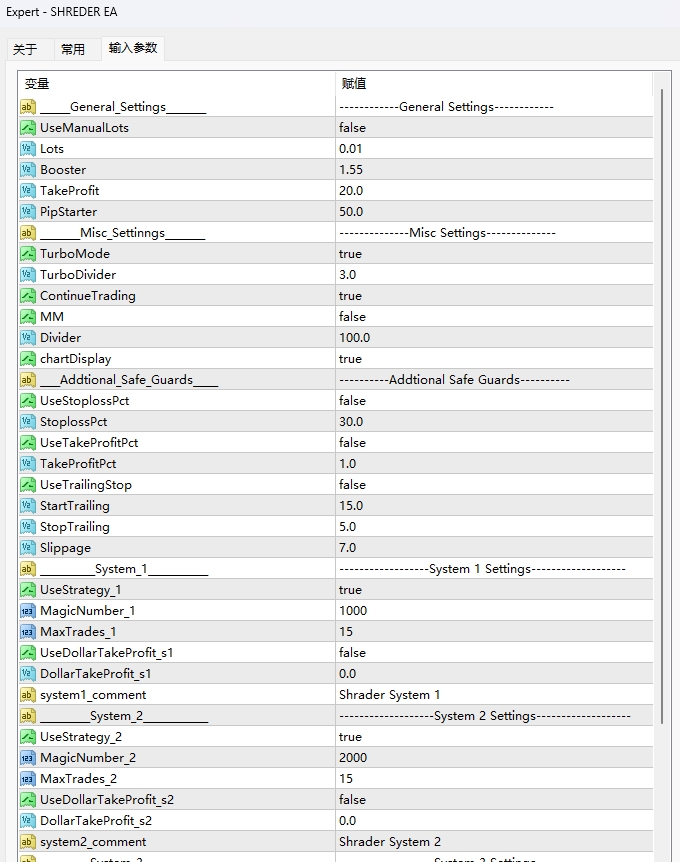Select the Booster row icon
The image size is (680, 862).
(x=28, y=170)
